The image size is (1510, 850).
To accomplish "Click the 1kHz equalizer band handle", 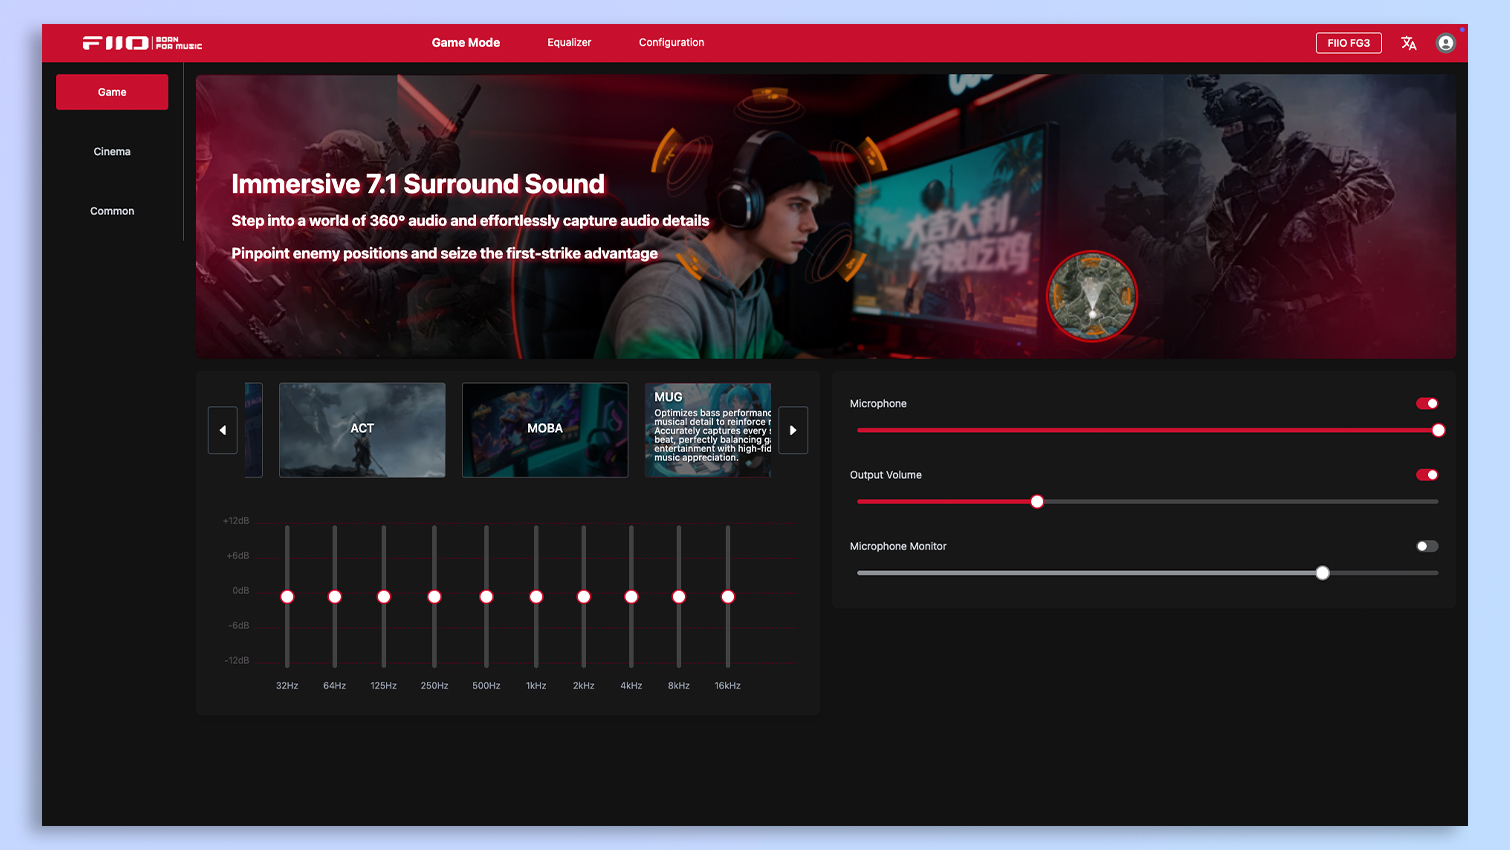I will click(536, 597).
